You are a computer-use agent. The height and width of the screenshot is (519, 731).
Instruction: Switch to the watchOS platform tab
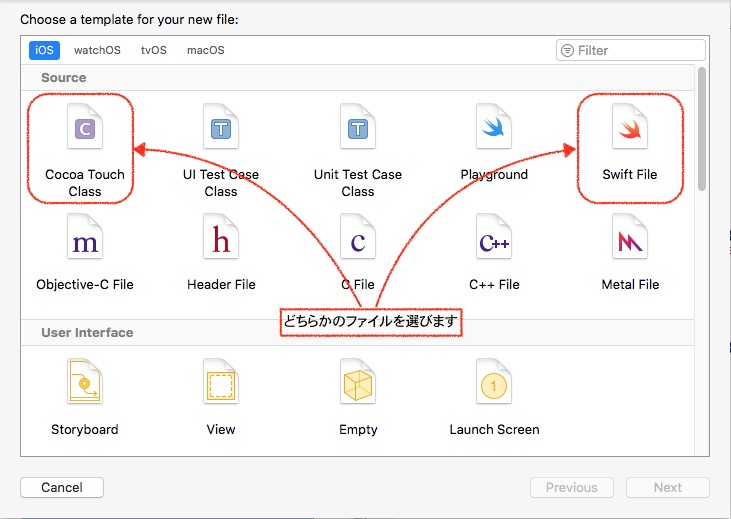pos(97,50)
